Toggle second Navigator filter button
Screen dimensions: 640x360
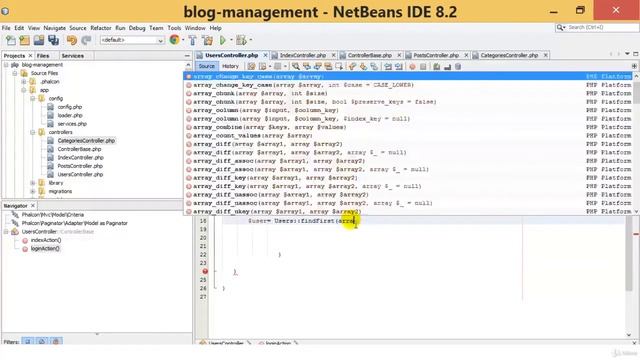[x=42, y=341]
